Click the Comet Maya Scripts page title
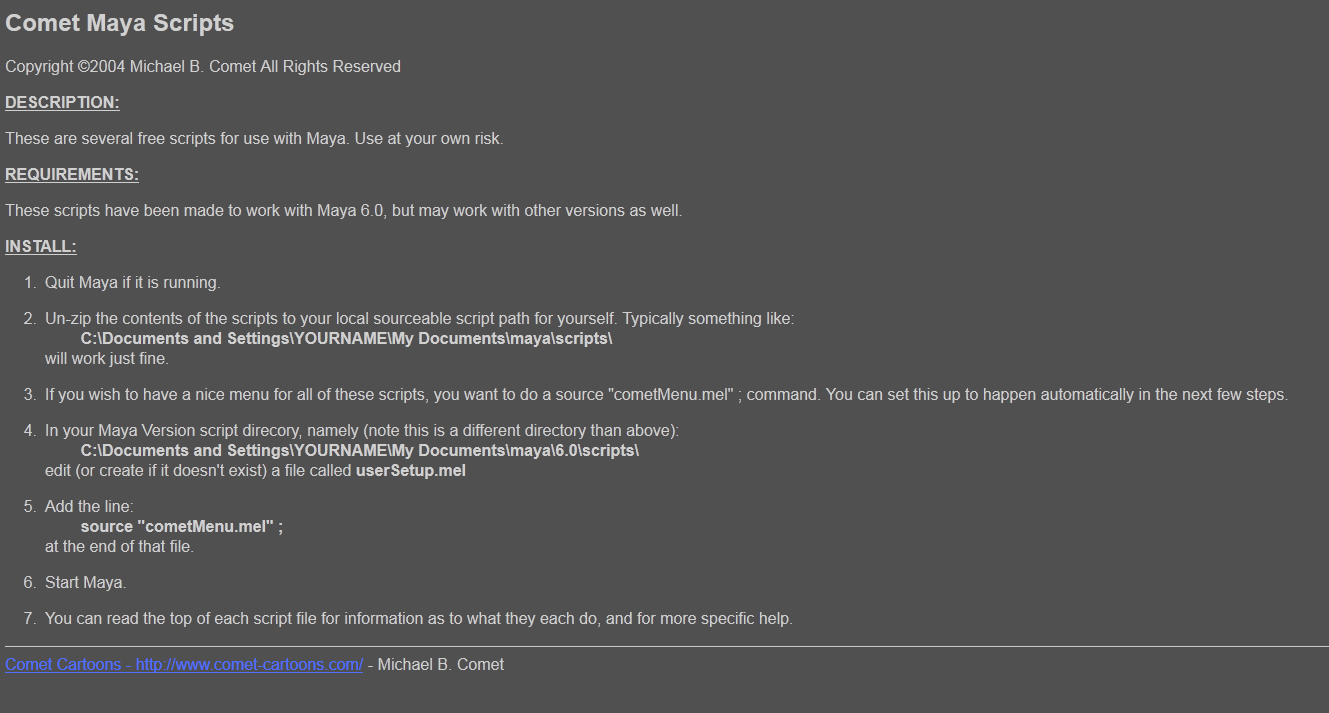1329x713 pixels. coord(120,23)
